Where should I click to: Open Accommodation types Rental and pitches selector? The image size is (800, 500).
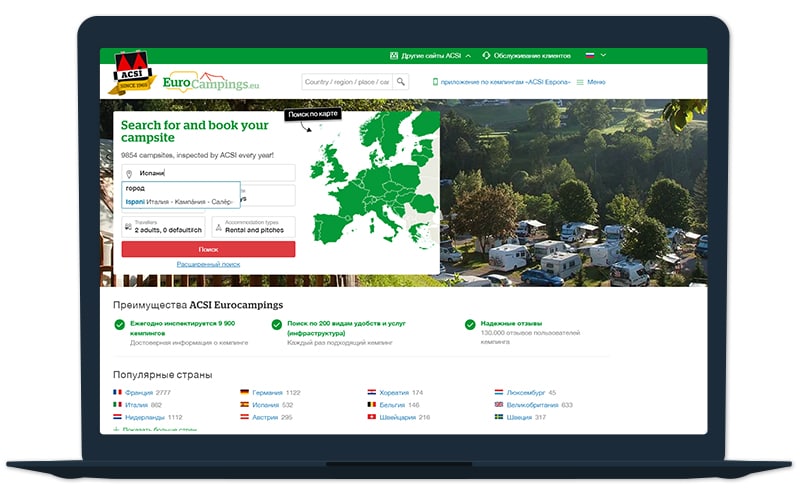pyautogui.click(x=254, y=227)
